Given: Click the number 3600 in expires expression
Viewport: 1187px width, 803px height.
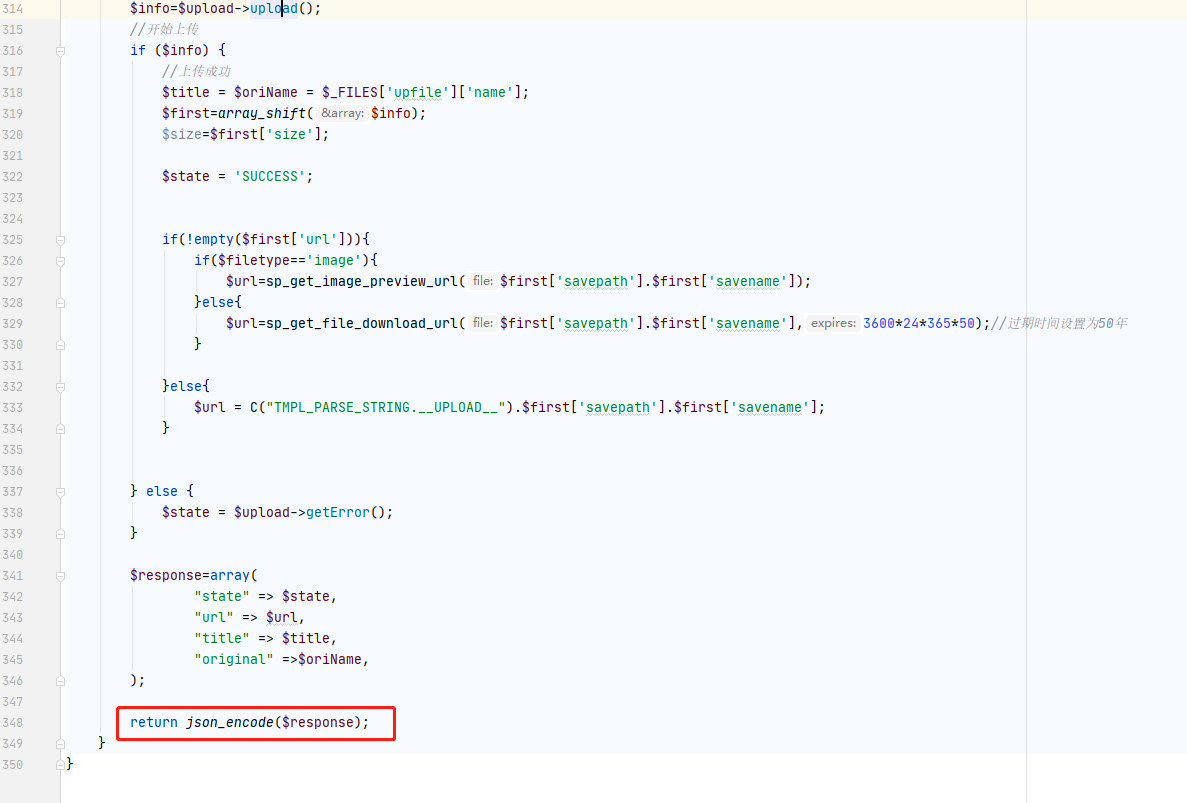Looking at the screenshot, I should (x=879, y=323).
